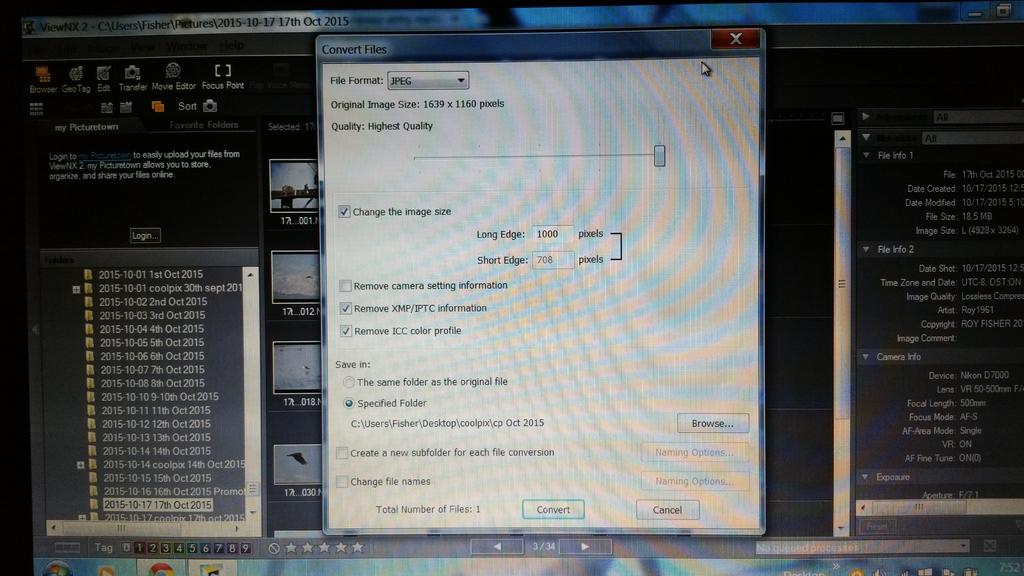Adjust the JPEG Quality slider handle

coord(660,156)
